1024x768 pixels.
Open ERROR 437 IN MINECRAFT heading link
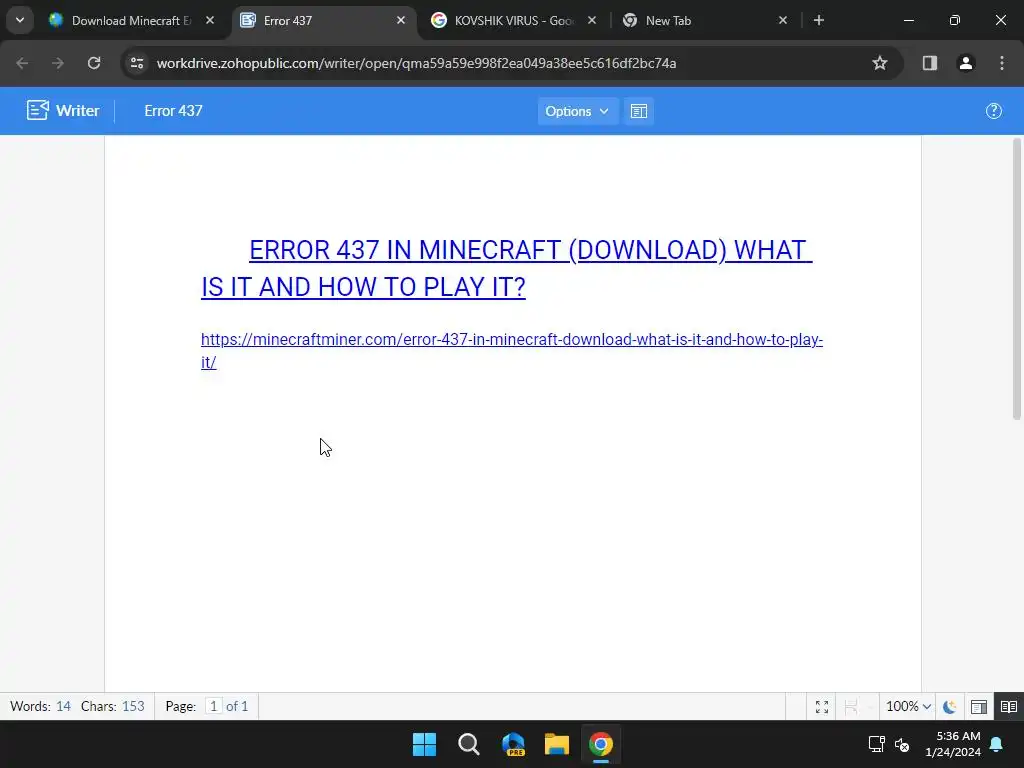[x=507, y=268]
